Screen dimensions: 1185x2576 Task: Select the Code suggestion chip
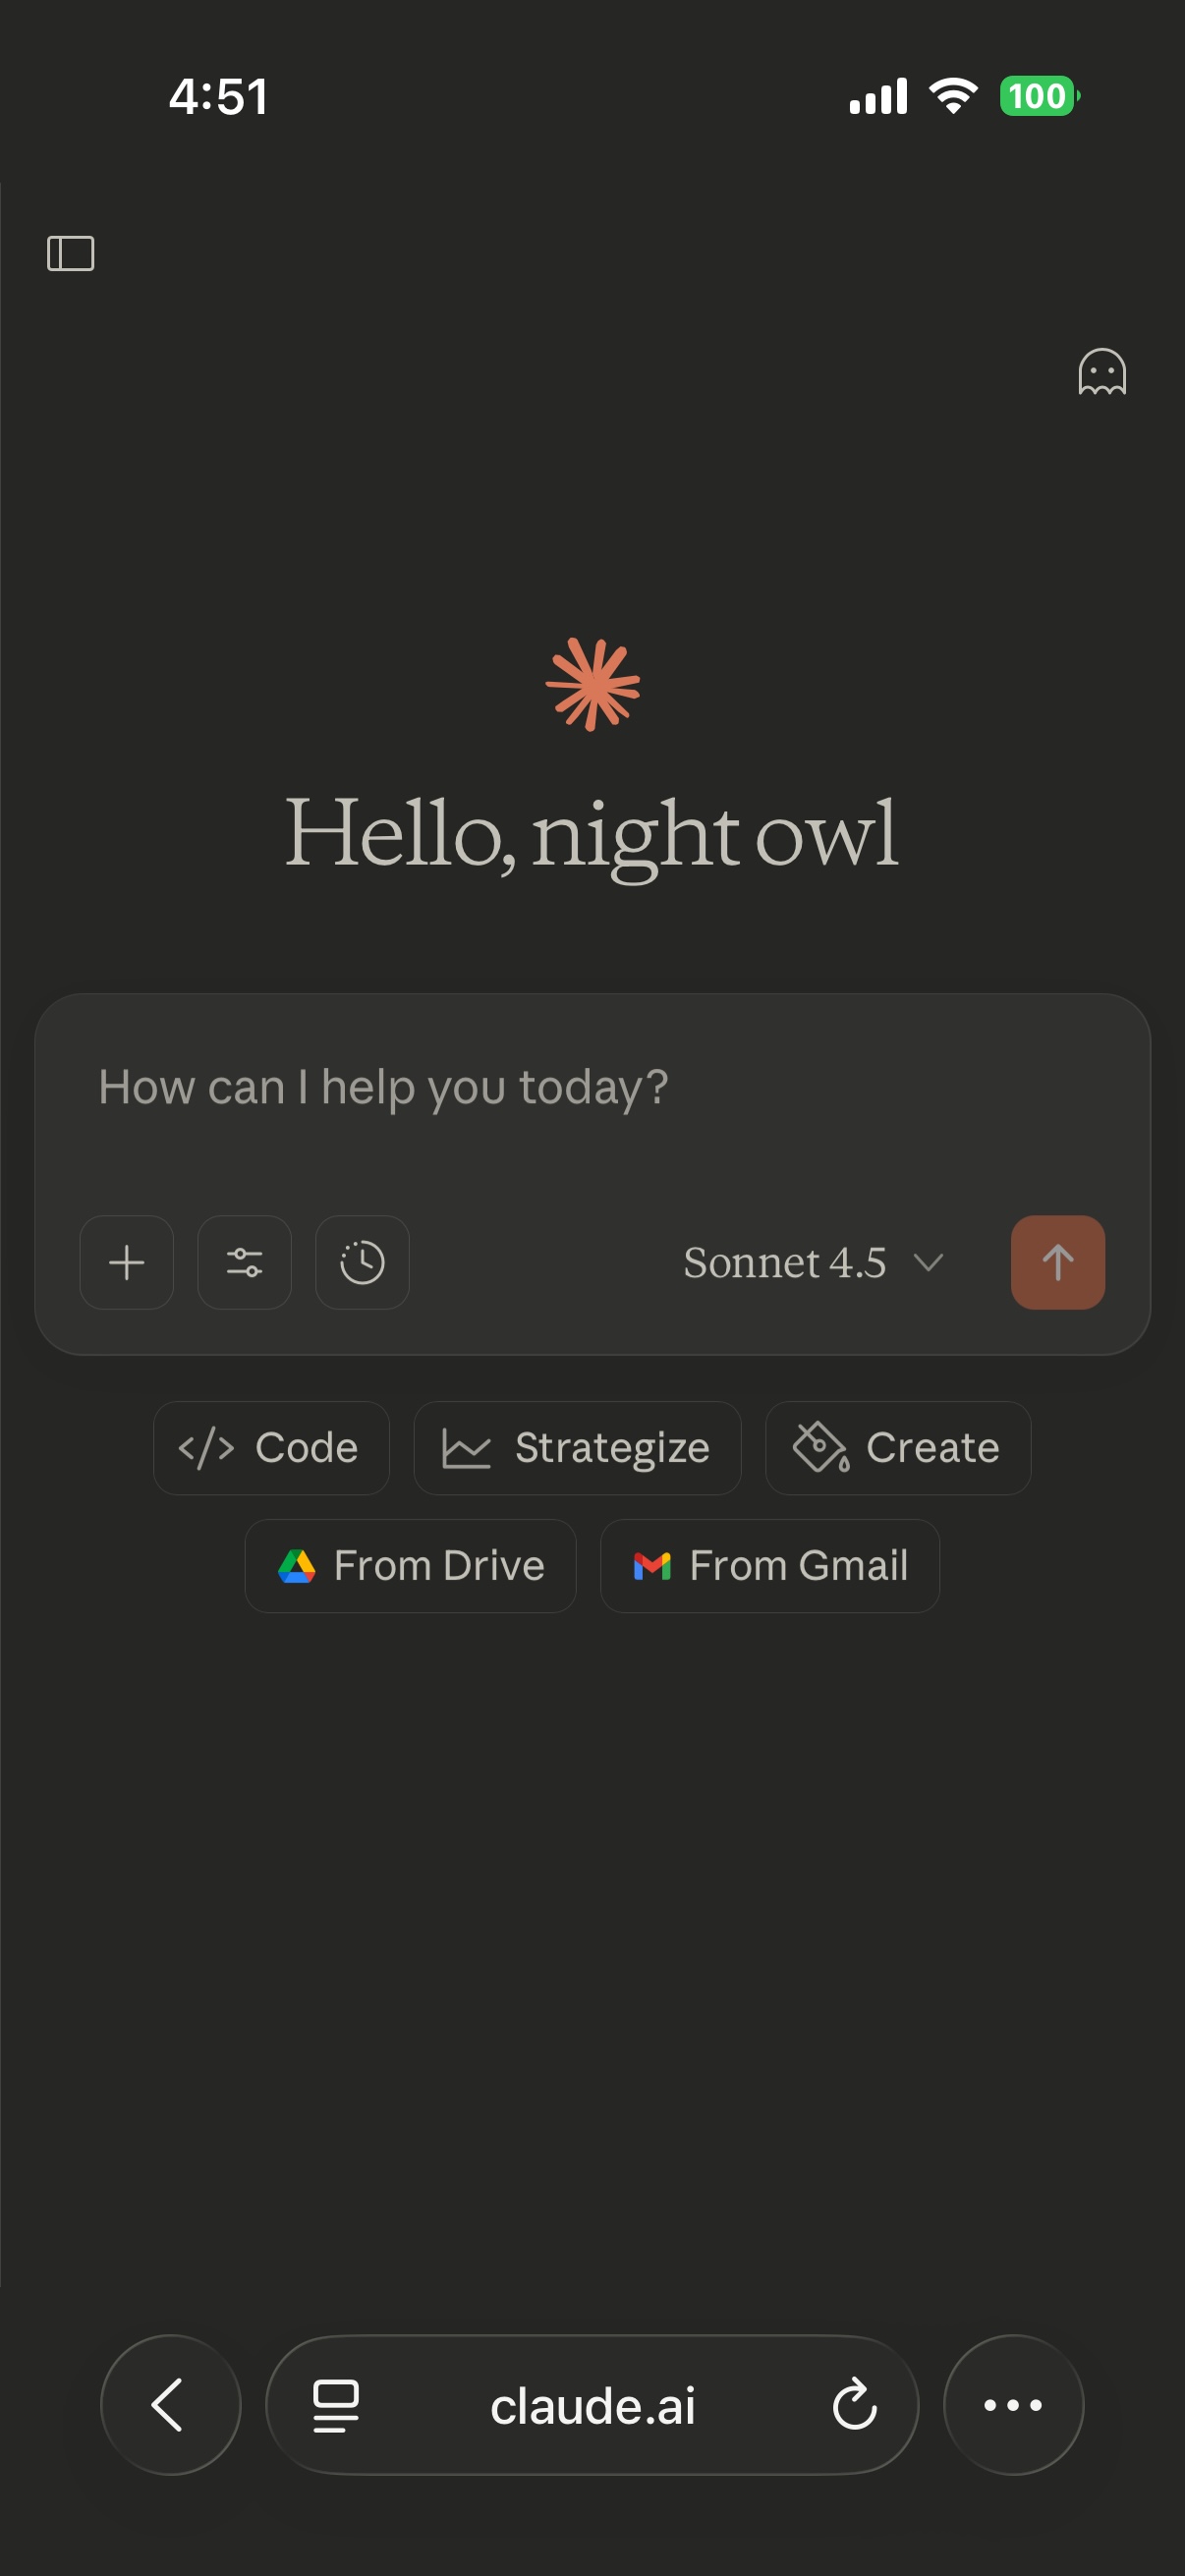pyautogui.click(x=271, y=1447)
